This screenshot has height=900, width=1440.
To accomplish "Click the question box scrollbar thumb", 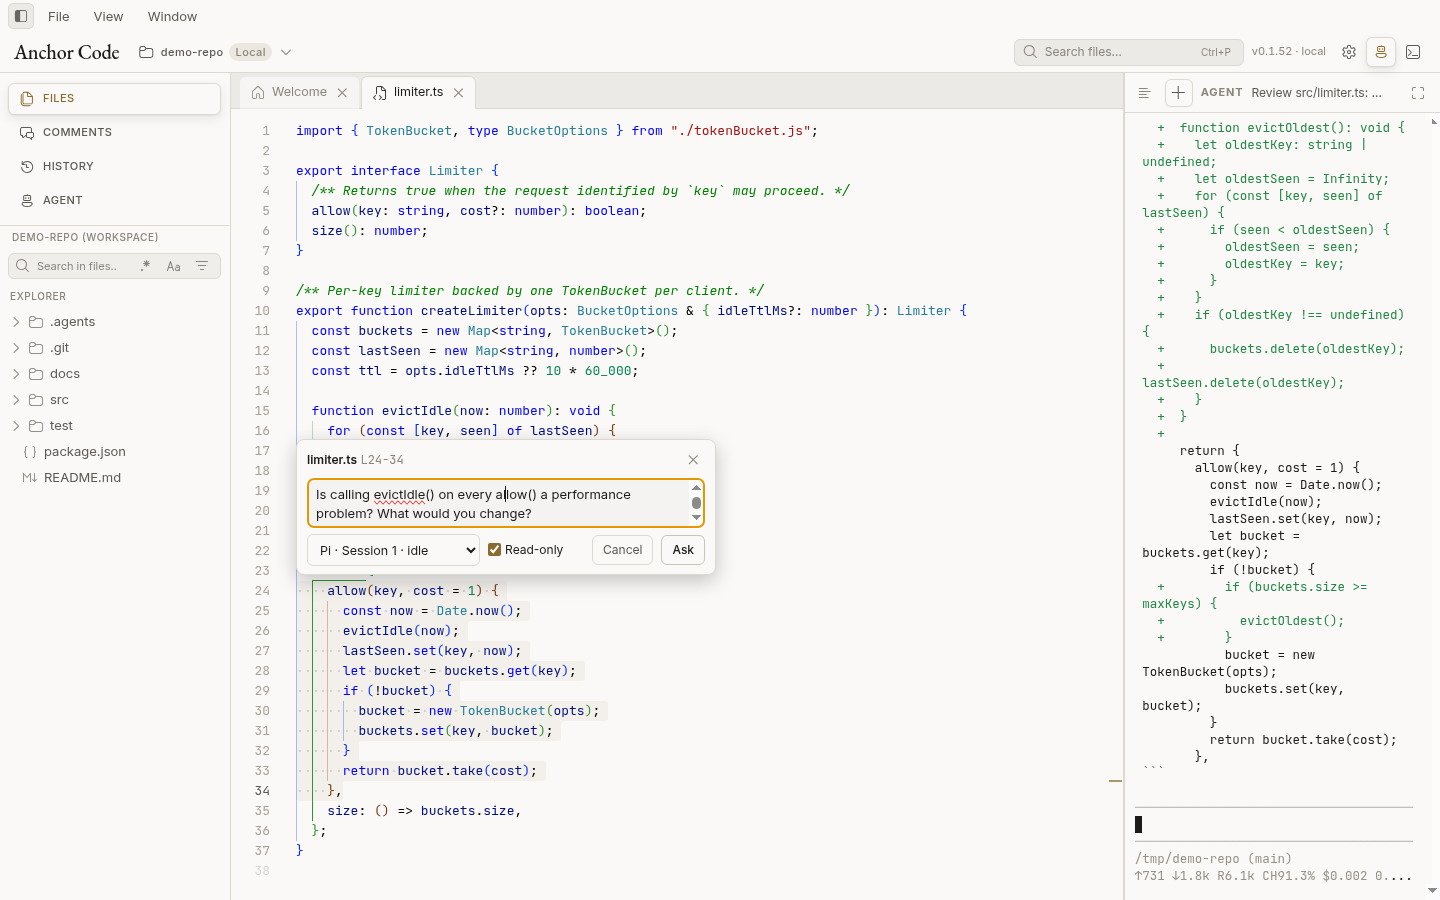I will tap(696, 502).
